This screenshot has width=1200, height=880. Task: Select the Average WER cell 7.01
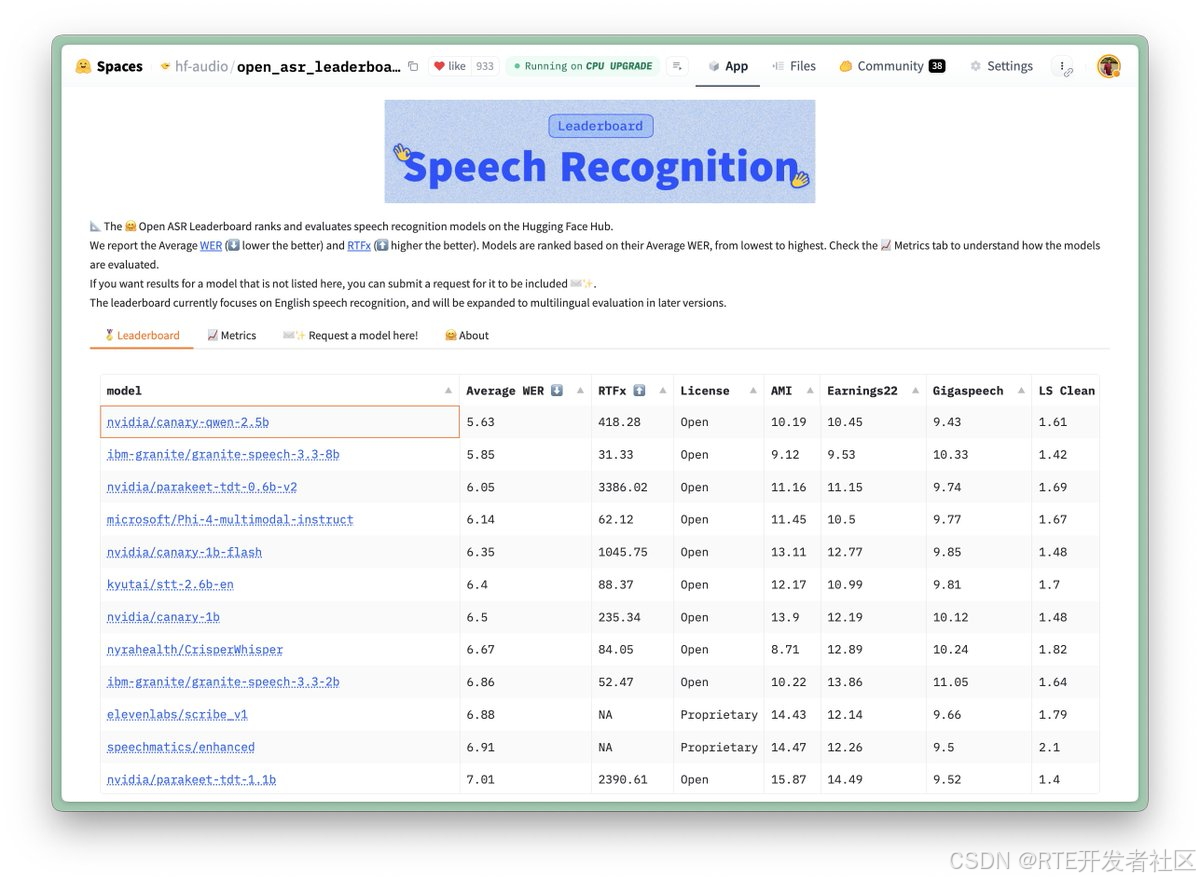[525, 780]
